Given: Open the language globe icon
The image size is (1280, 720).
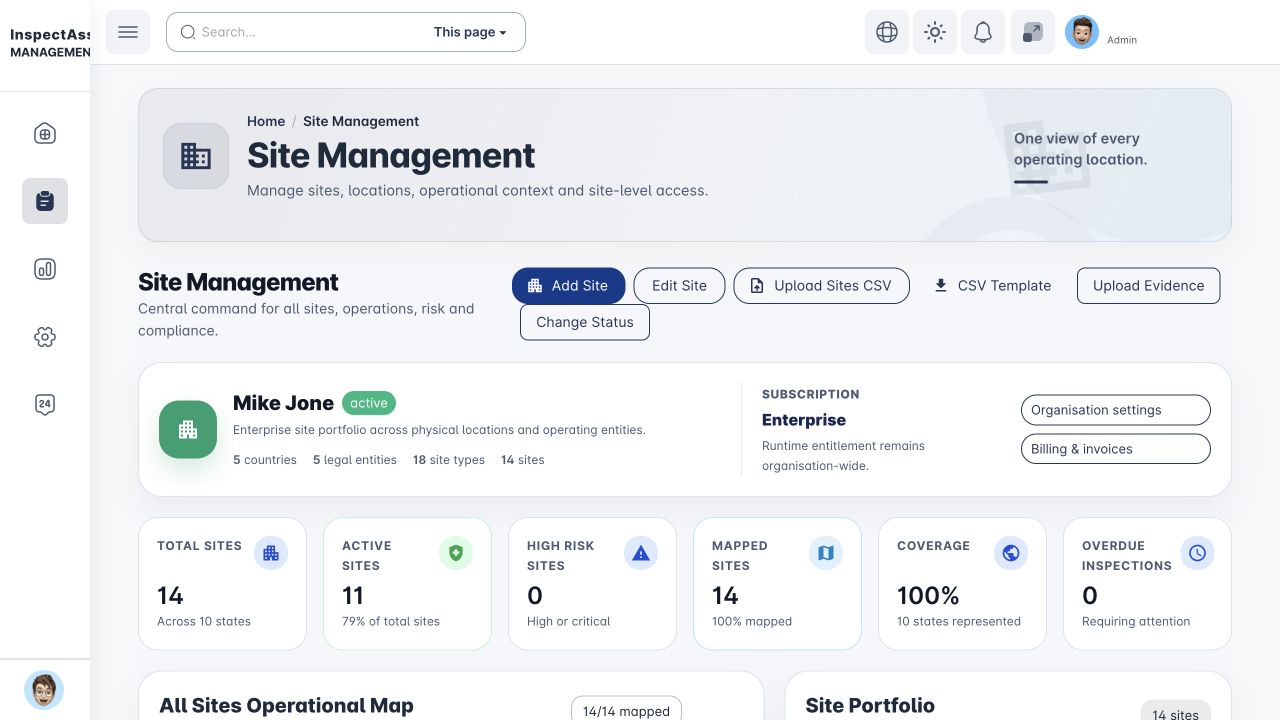Looking at the screenshot, I should [887, 32].
